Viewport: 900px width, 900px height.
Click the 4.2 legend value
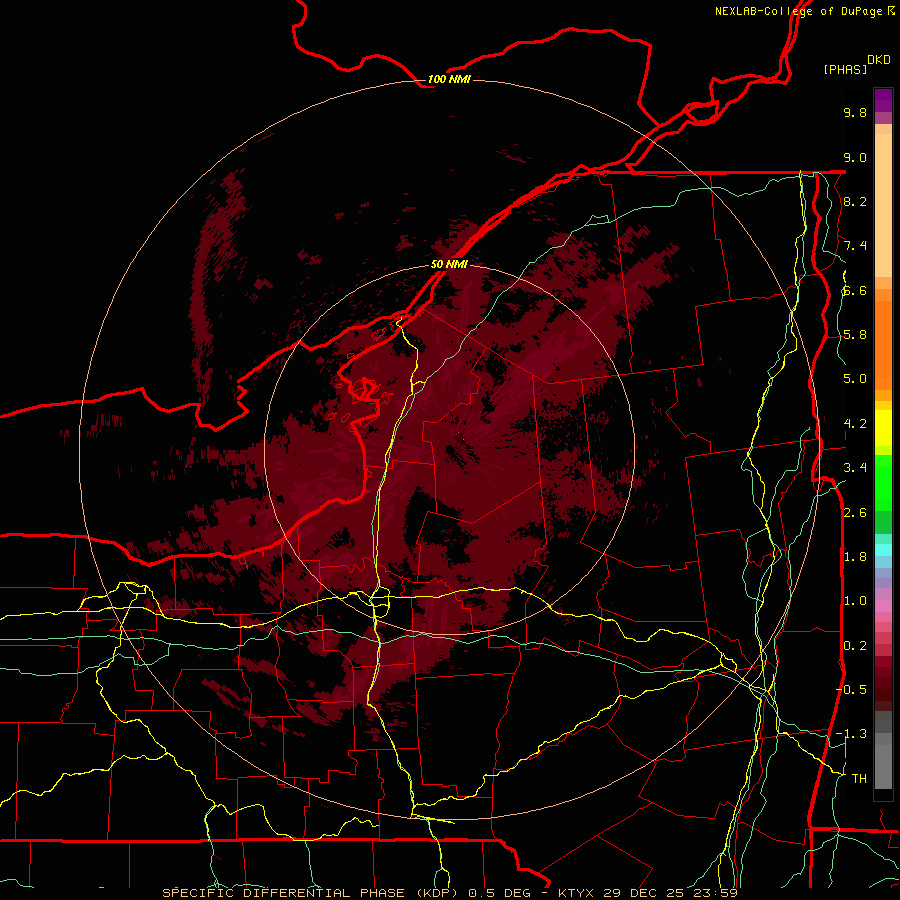click(855, 424)
